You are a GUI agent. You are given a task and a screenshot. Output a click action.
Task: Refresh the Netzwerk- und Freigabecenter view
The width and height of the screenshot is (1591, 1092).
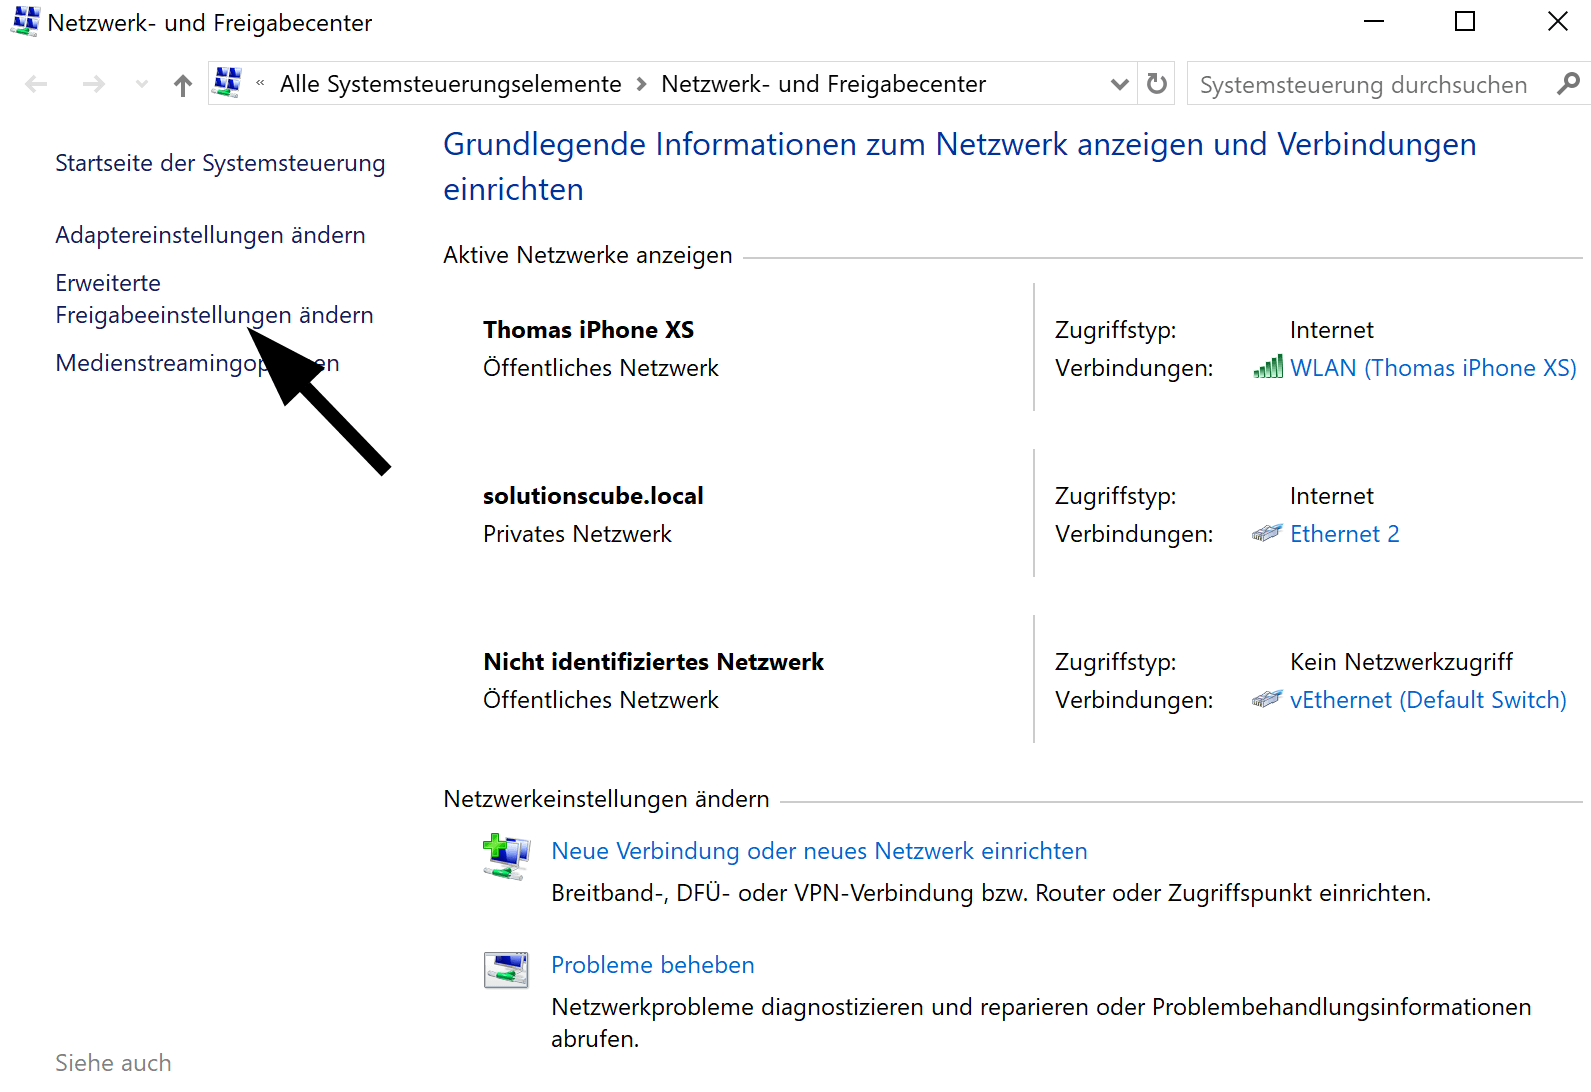click(1157, 84)
